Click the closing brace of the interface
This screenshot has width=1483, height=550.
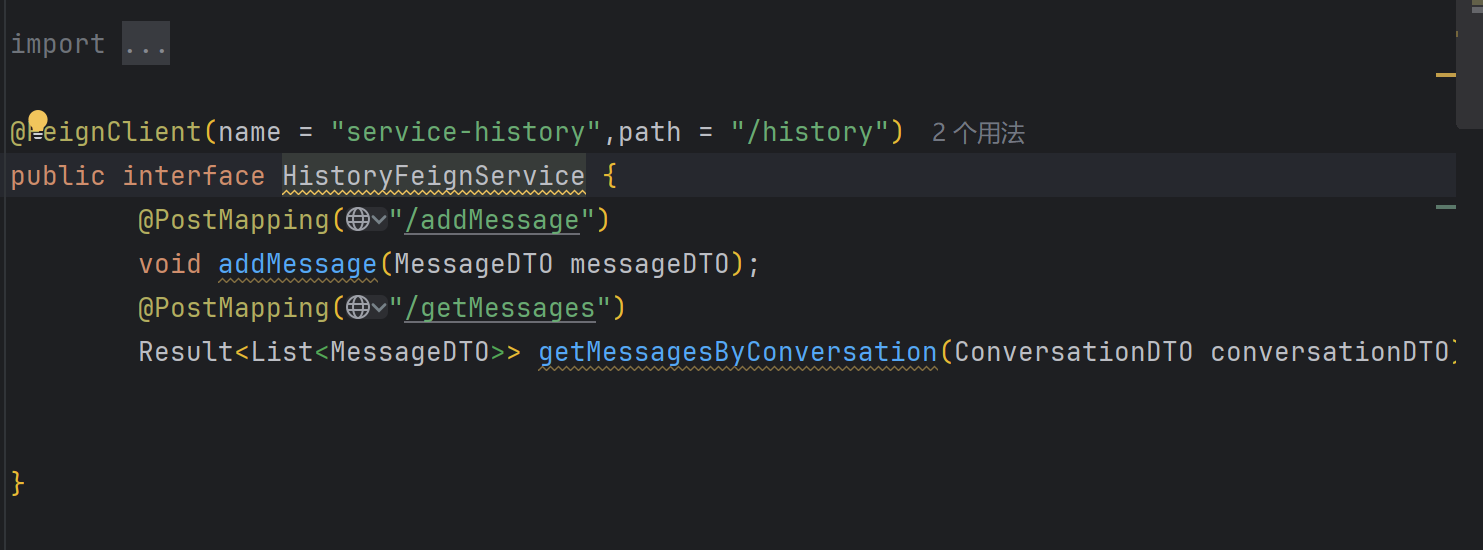[x=17, y=484]
